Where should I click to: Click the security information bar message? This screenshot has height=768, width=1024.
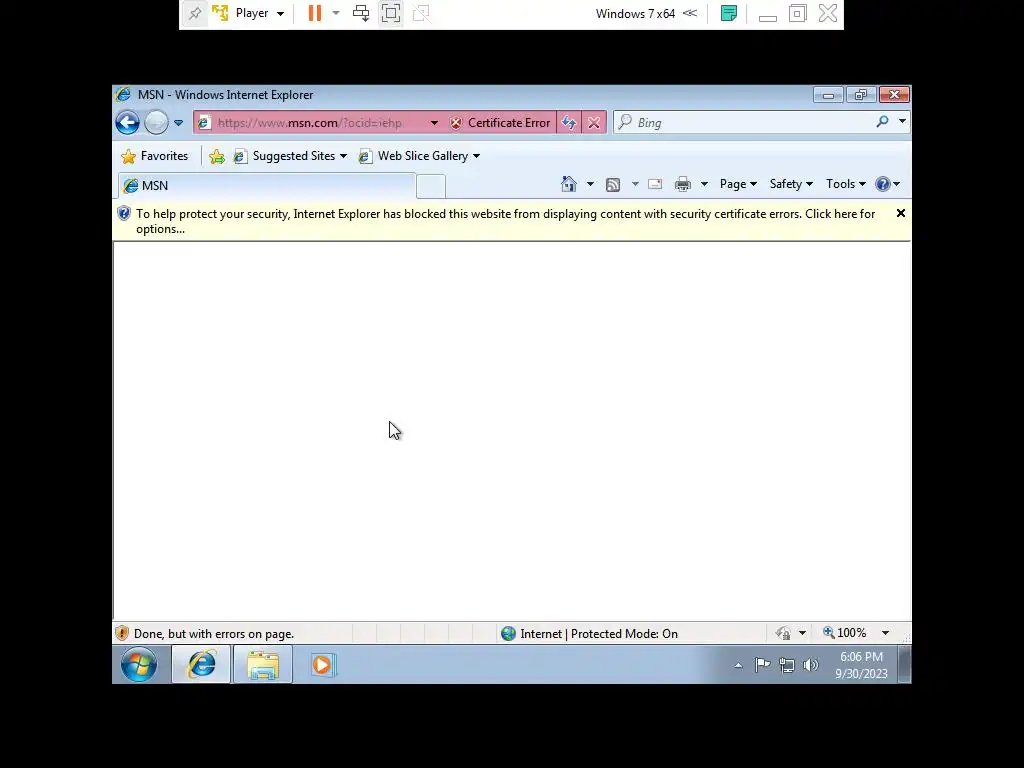(505, 221)
